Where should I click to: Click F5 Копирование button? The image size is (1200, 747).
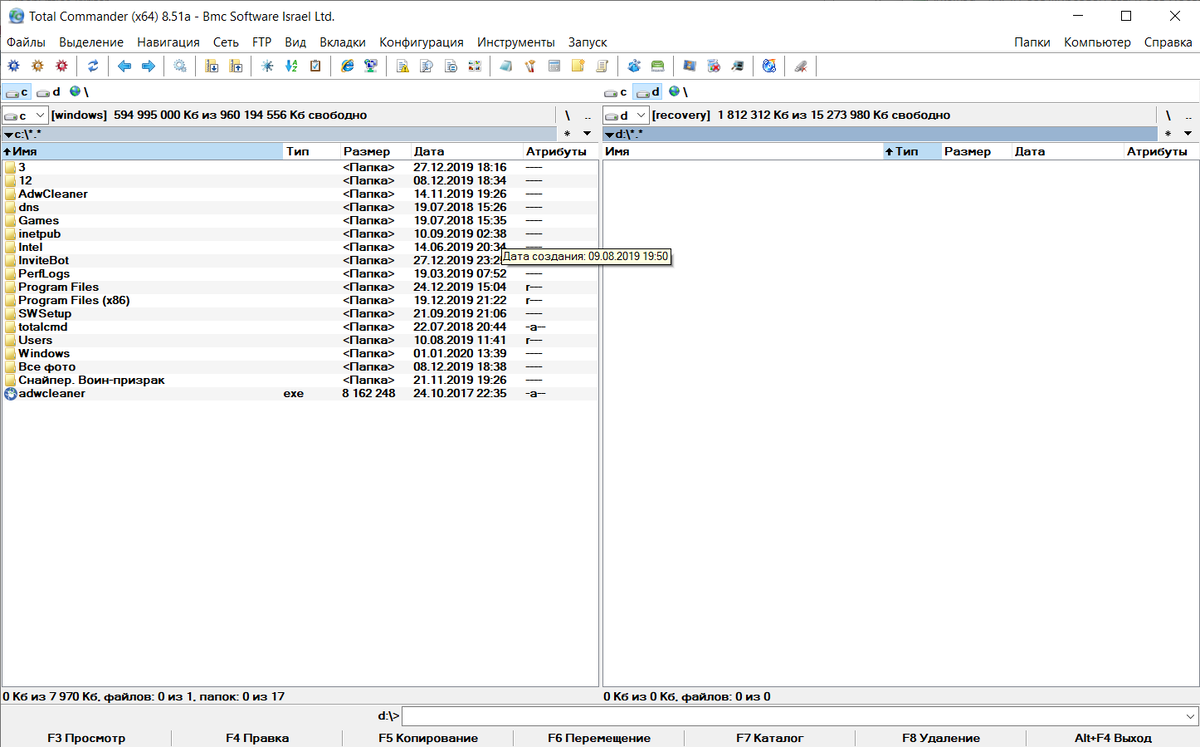click(428, 738)
